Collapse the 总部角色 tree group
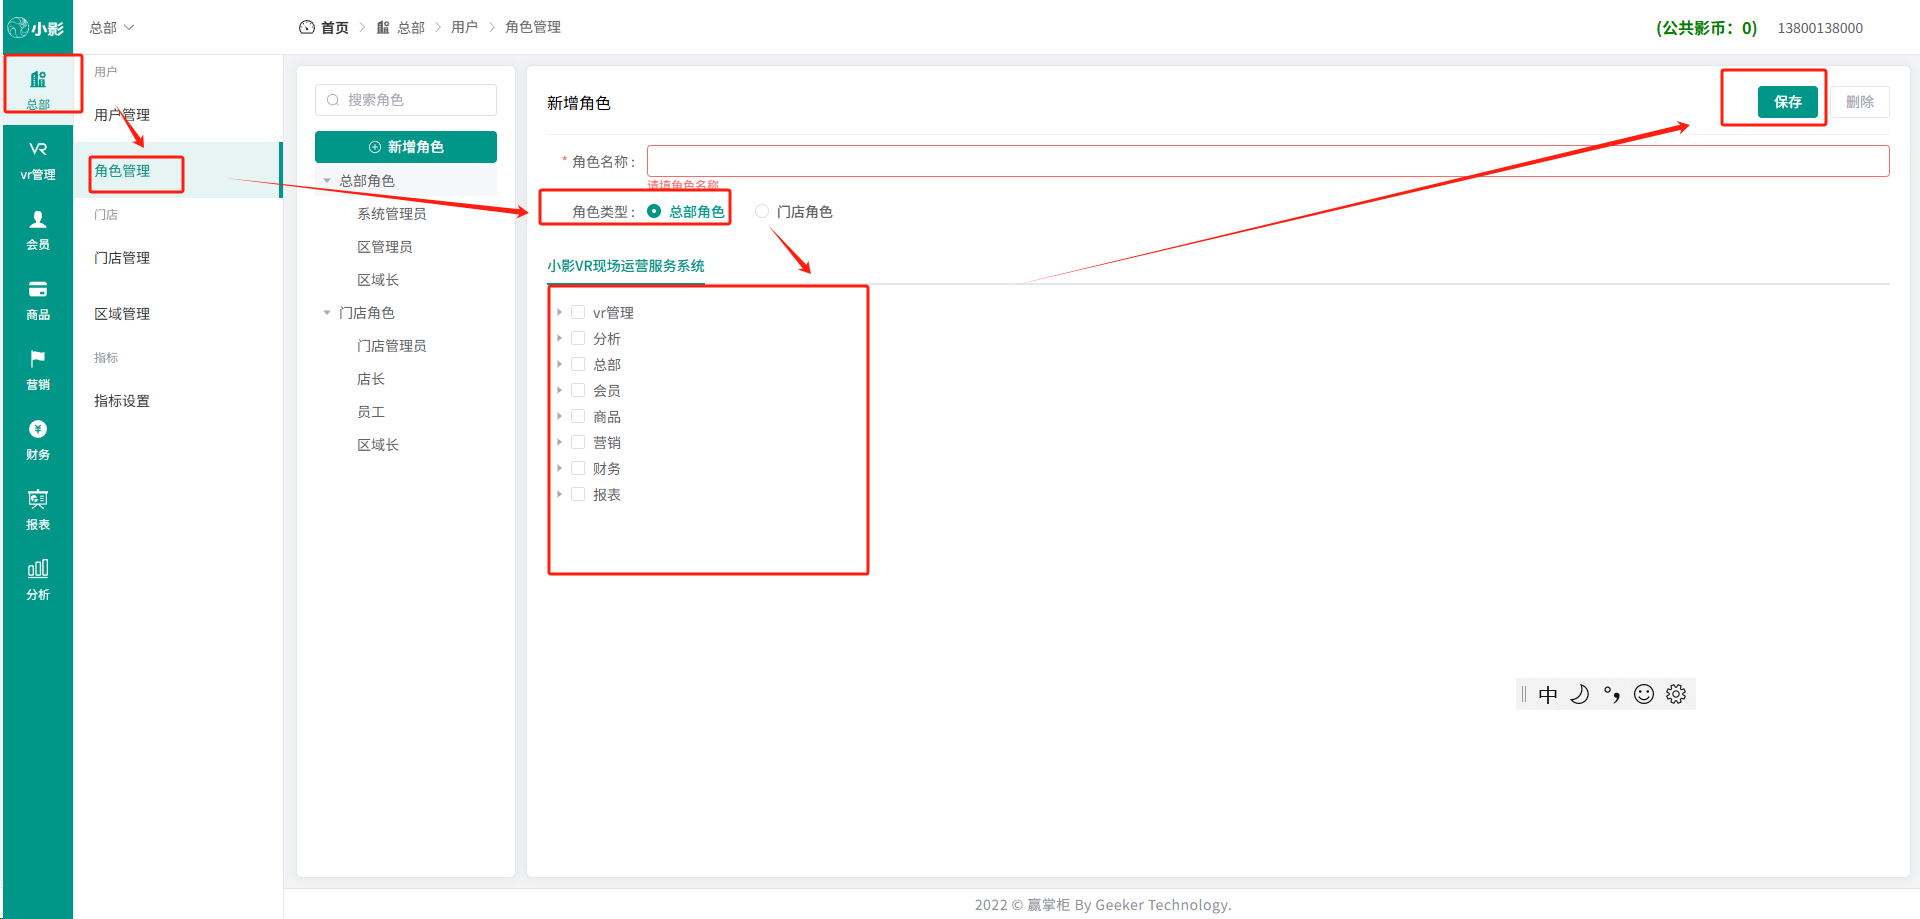Screen dimensions: 1920x919 (x=327, y=181)
